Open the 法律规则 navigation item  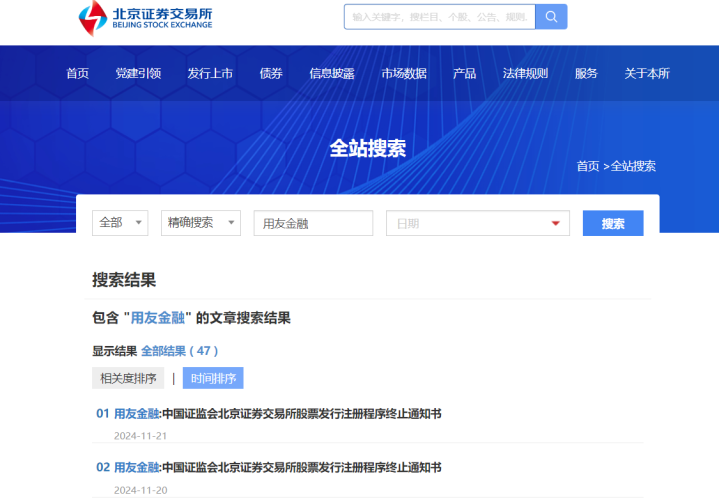[525, 73]
